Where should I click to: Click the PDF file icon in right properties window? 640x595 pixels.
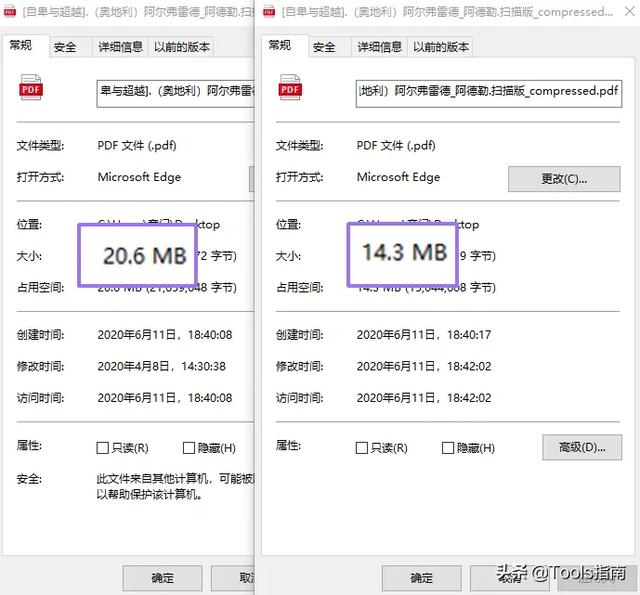pyautogui.click(x=290, y=87)
